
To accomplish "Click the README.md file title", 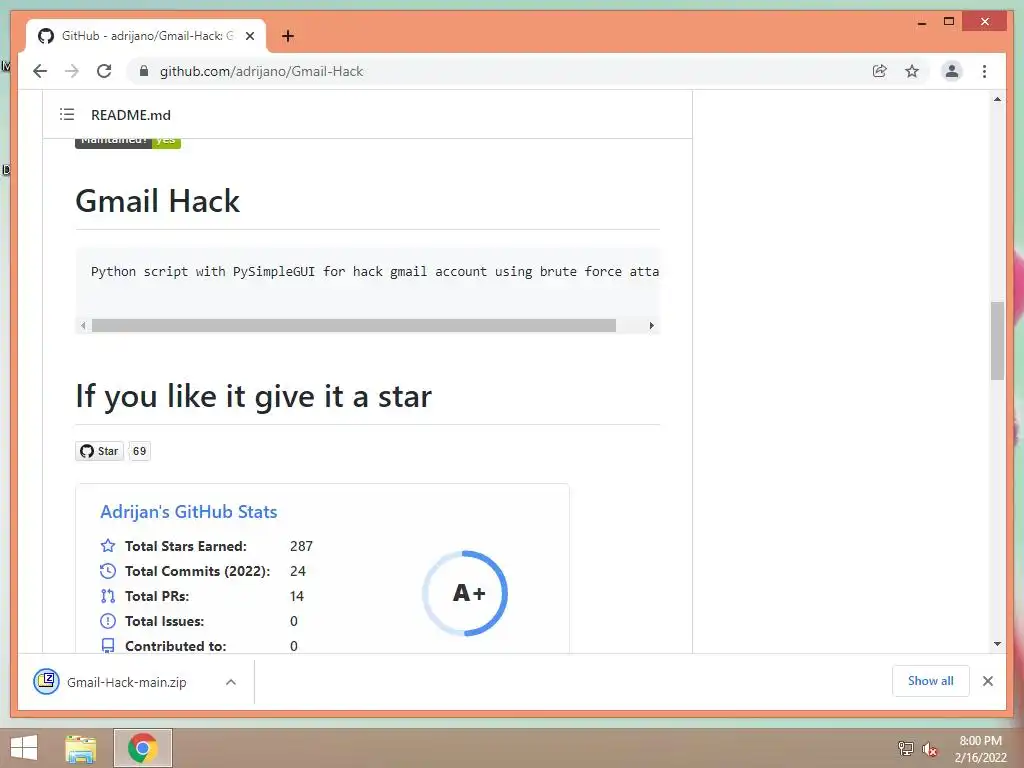I will (131, 115).
